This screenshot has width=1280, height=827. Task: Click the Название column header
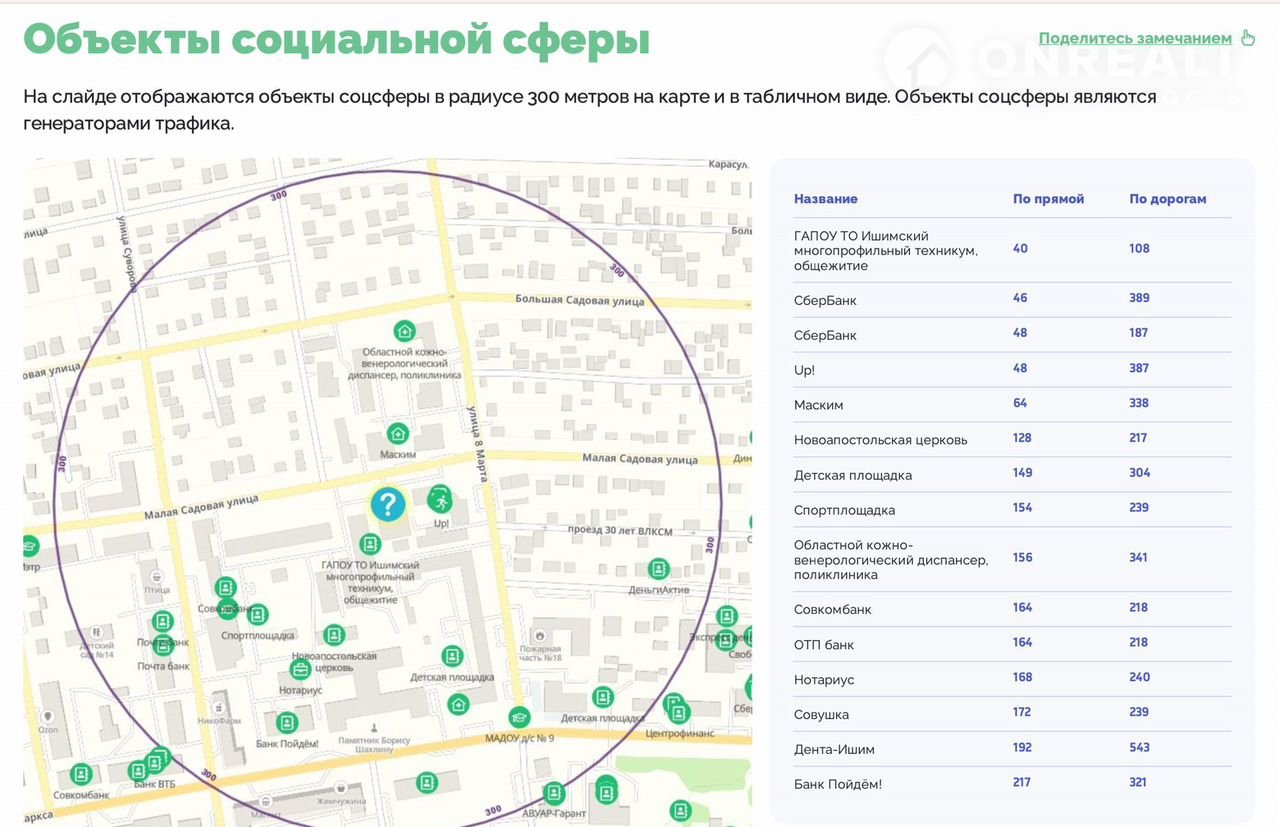pos(825,199)
